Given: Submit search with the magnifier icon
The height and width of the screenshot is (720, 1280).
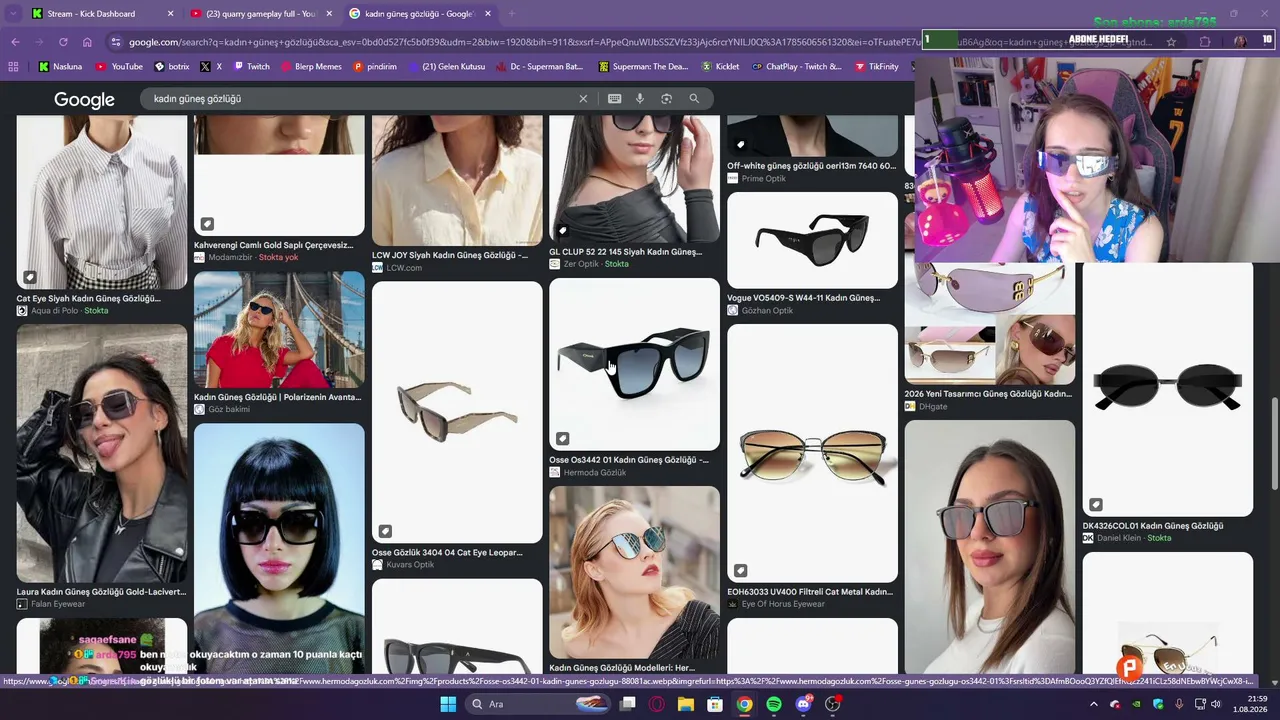Looking at the screenshot, I should click(x=694, y=99).
